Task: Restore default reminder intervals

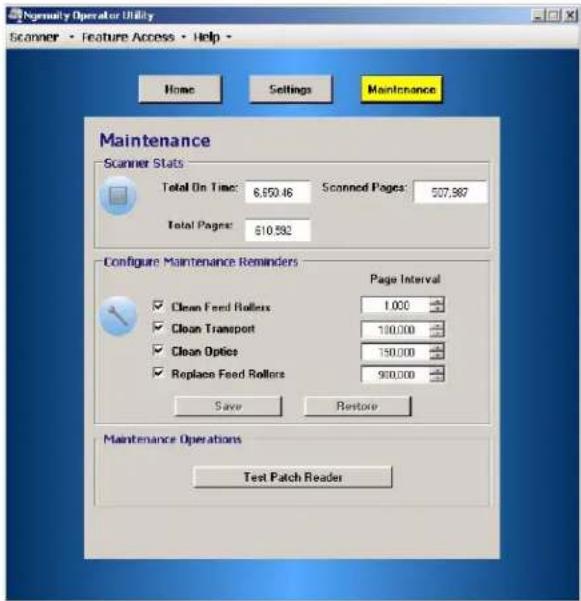Action: (357, 406)
